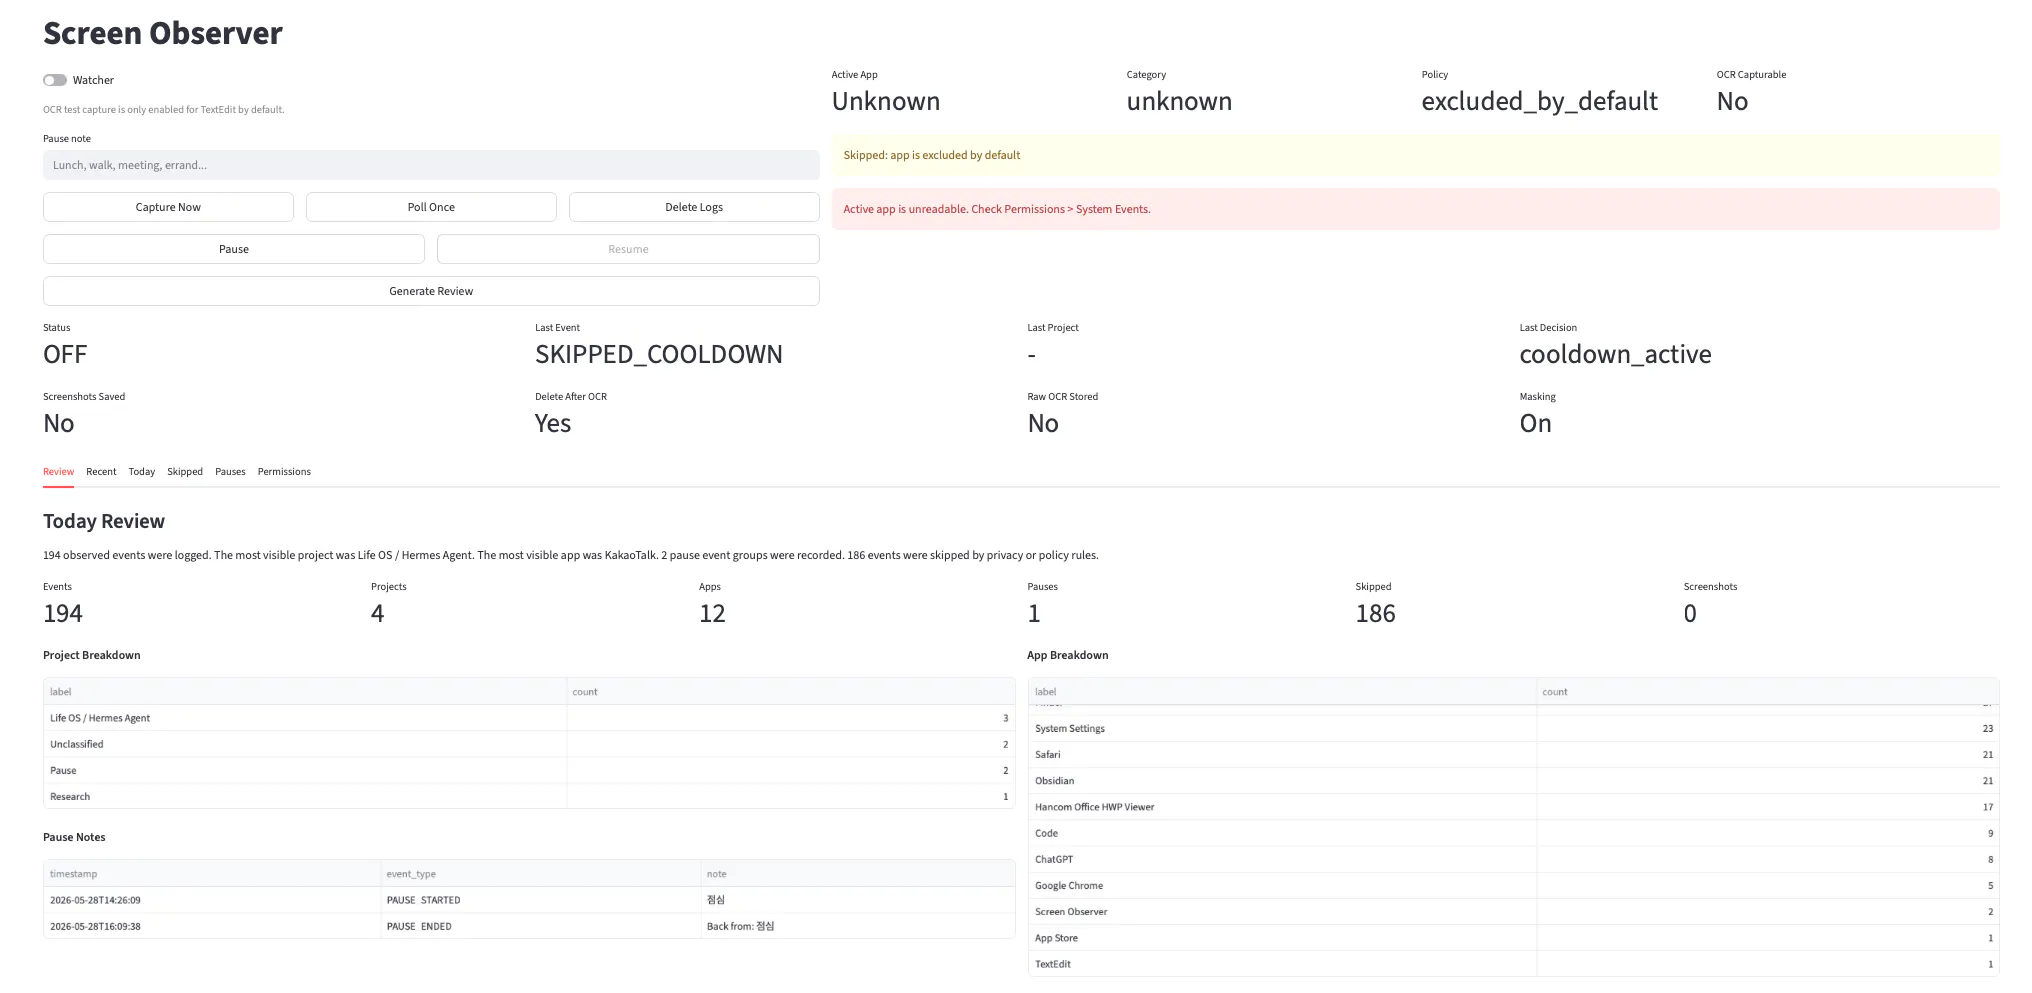Click the "Active app is unreadable" error message

[1415, 209]
